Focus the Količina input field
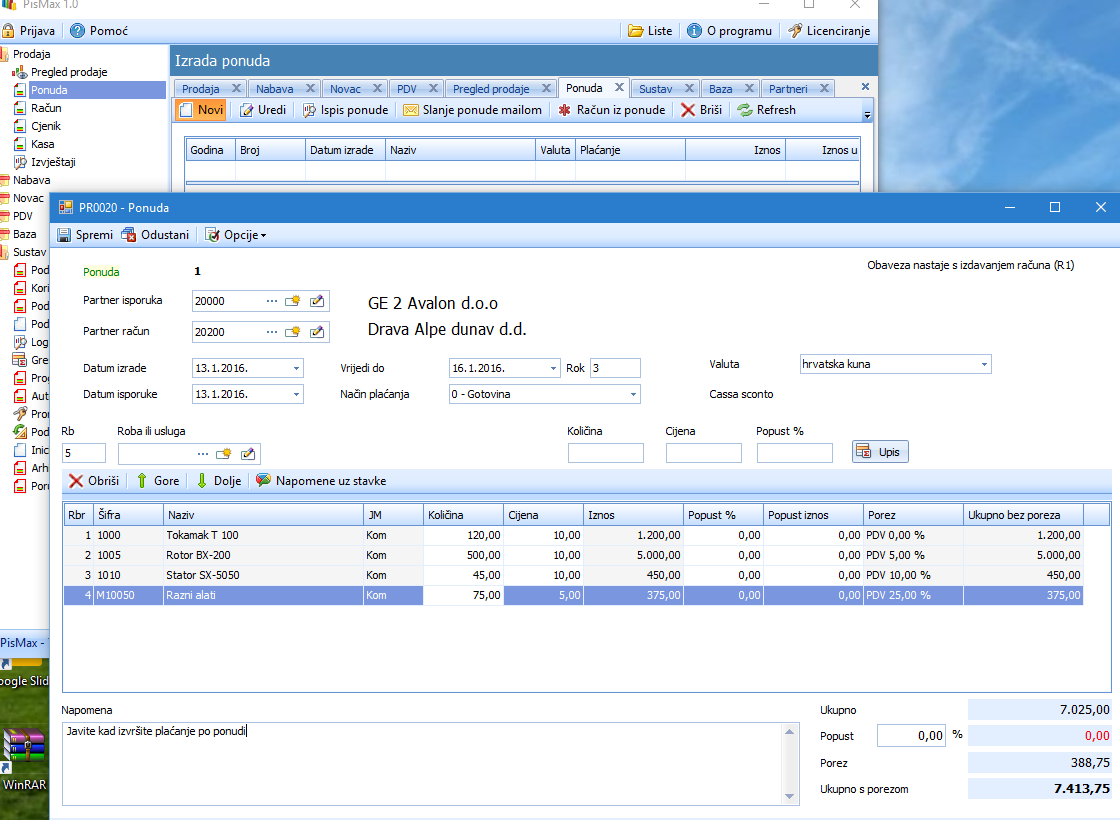The image size is (1120, 820). 606,453
